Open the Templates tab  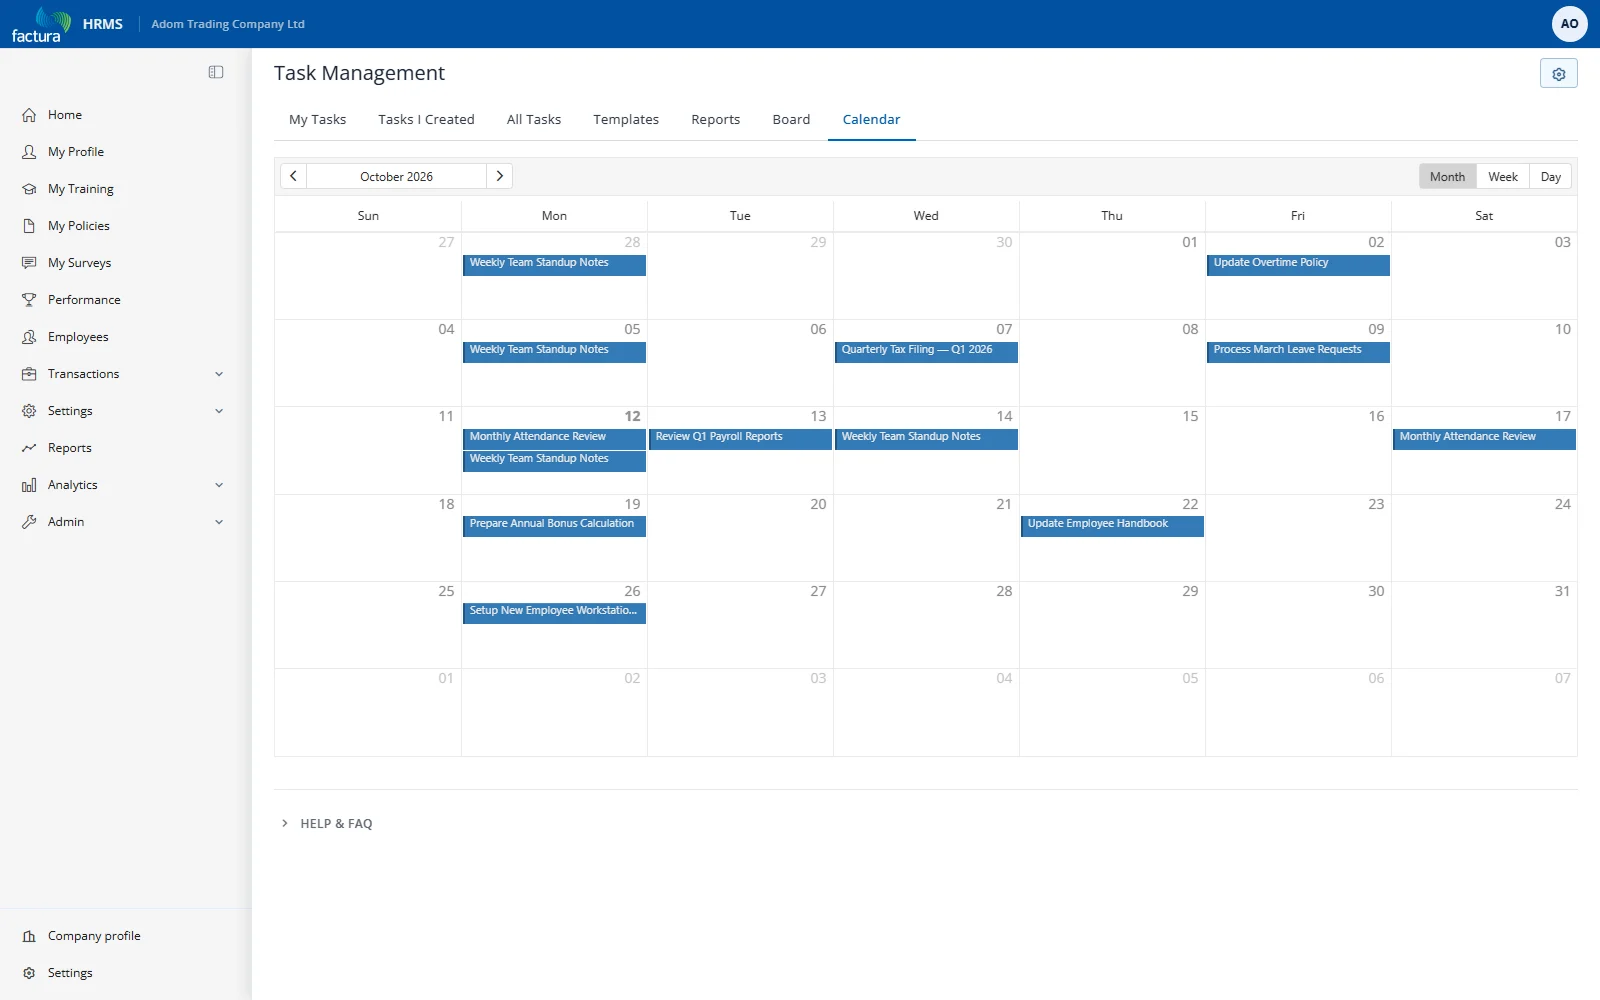pos(626,119)
